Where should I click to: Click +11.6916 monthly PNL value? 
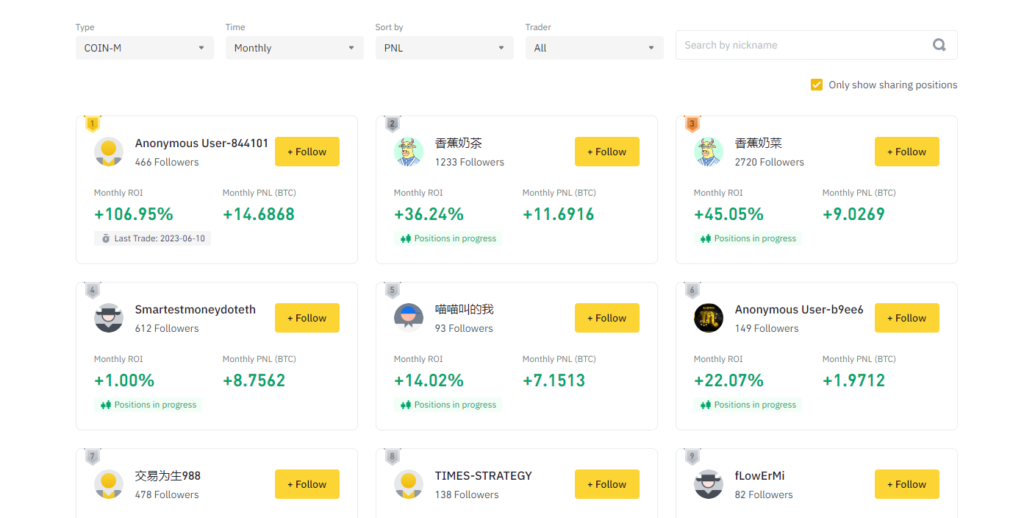558,214
